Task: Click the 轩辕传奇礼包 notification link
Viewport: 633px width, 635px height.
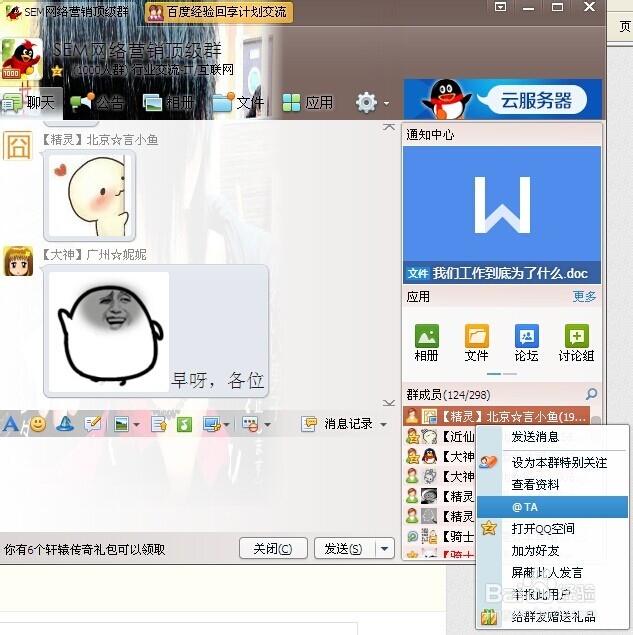Action: 84,549
